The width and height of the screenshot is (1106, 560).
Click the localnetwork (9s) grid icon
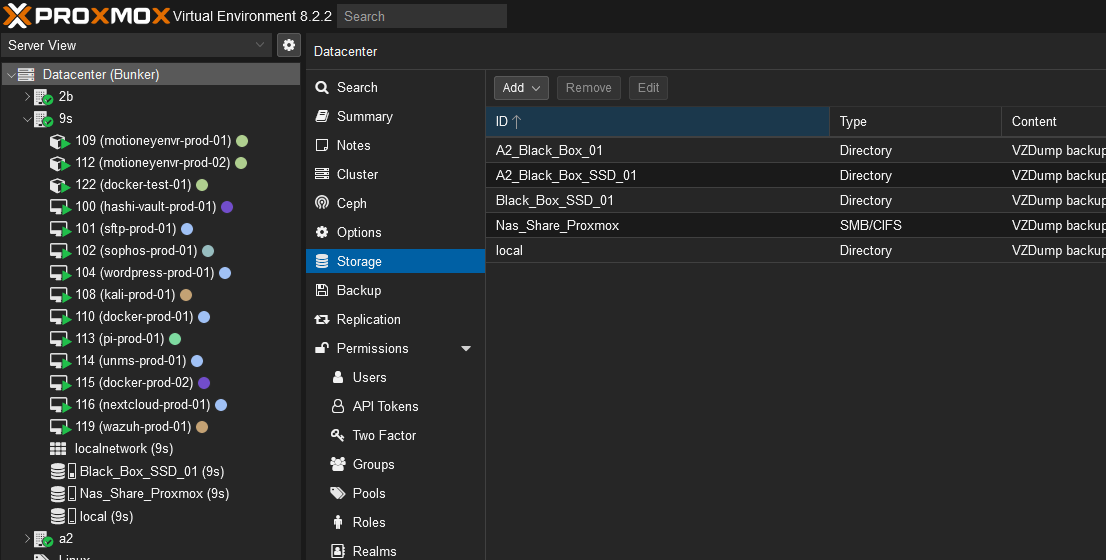coord(58,449)
